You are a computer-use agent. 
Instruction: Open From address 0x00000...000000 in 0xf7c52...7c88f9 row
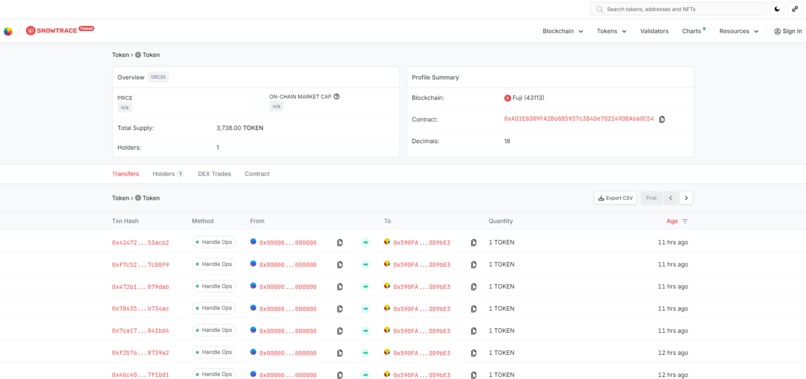pyautogui.click(x=288, y=265)
